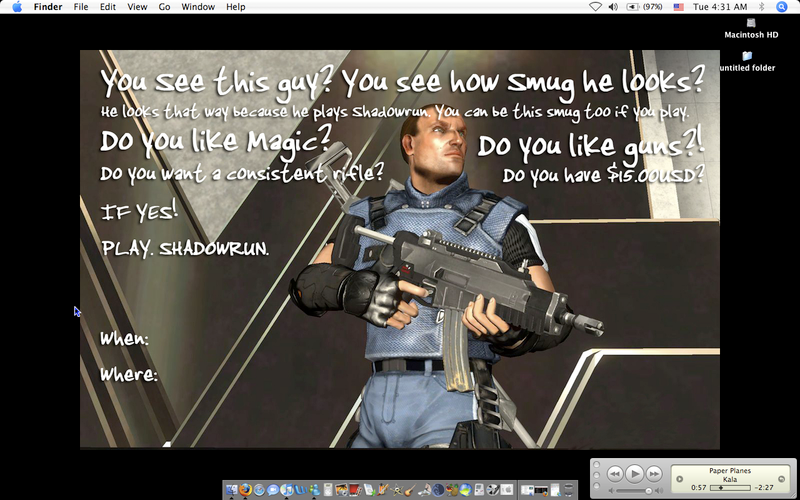Open the Help menu
The image size is (800, 500).
(x=236, y=7)
